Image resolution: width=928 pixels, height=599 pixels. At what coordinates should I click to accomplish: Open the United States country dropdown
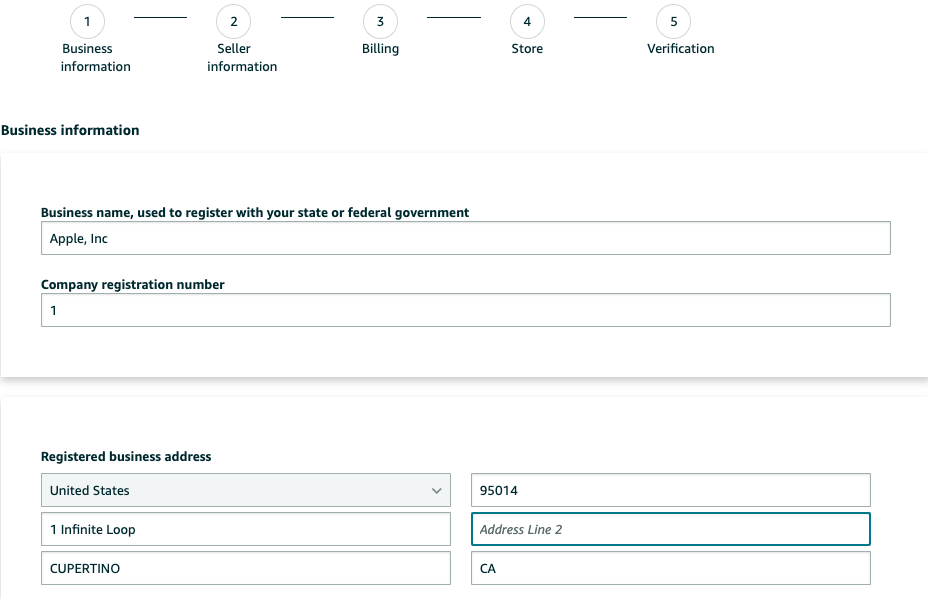coord(246,490)
